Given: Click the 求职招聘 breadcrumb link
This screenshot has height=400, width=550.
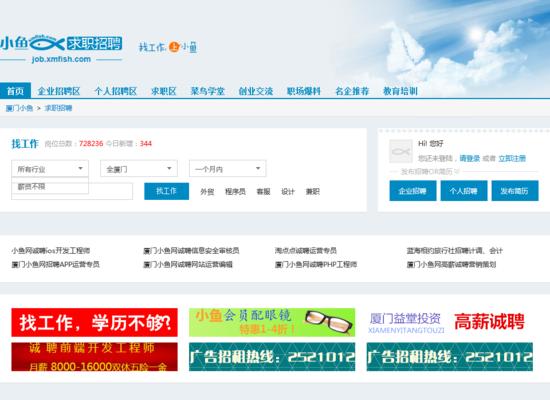Looking at the screenshot, I should coord(58,108).
